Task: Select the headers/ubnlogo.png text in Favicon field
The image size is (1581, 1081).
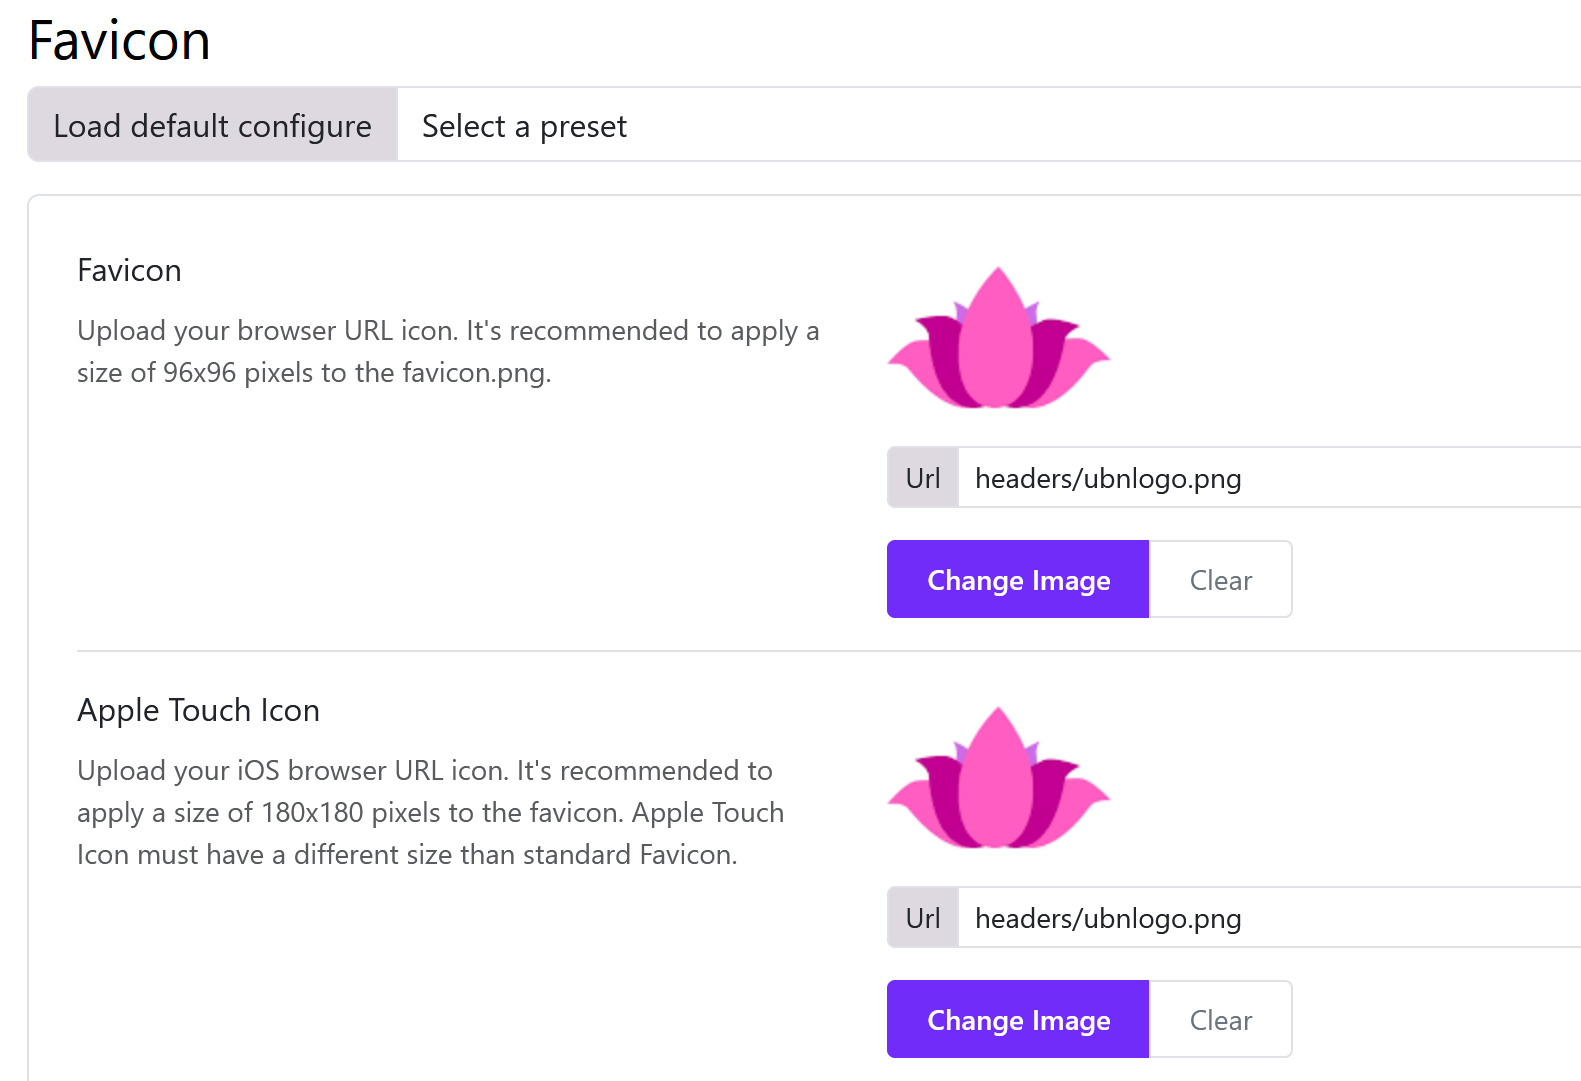Action: [1108, 478]
